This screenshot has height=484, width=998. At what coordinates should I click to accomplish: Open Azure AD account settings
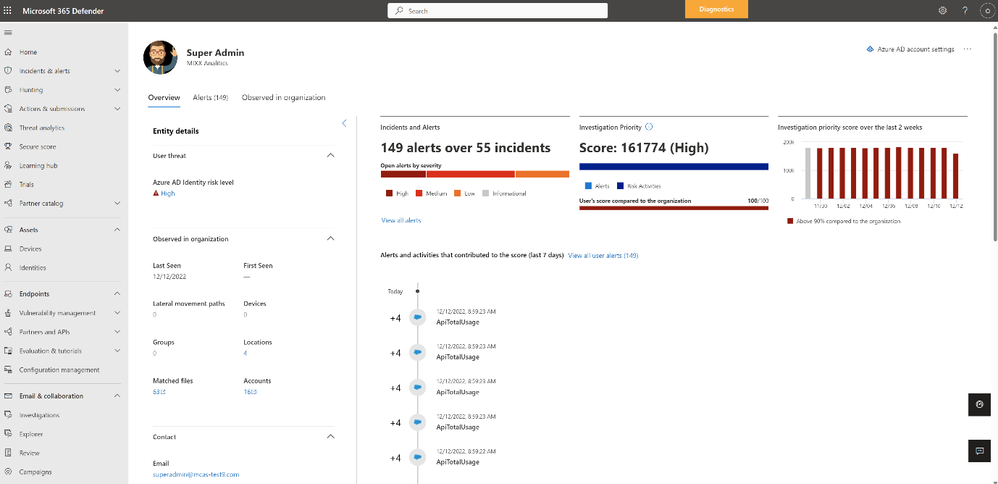(910, 49)
